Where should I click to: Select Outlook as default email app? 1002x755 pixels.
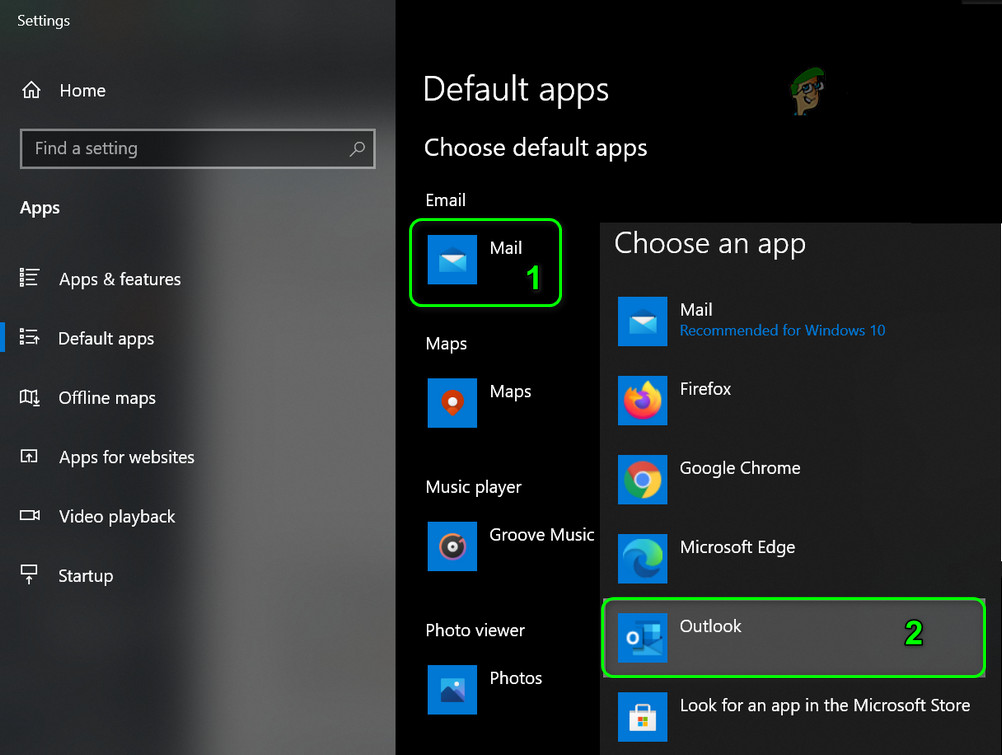pos(794,637)
